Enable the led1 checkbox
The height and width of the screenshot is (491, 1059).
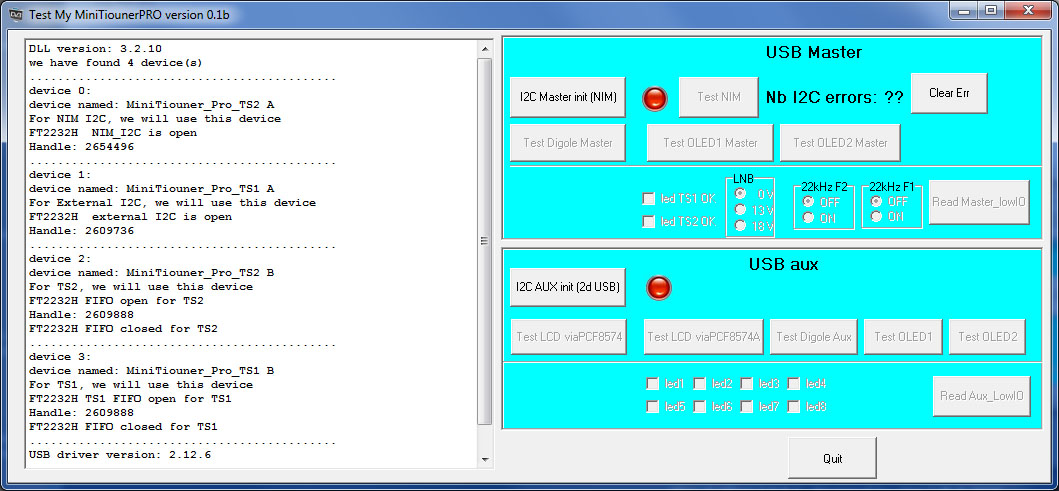[x=653, y=383]
